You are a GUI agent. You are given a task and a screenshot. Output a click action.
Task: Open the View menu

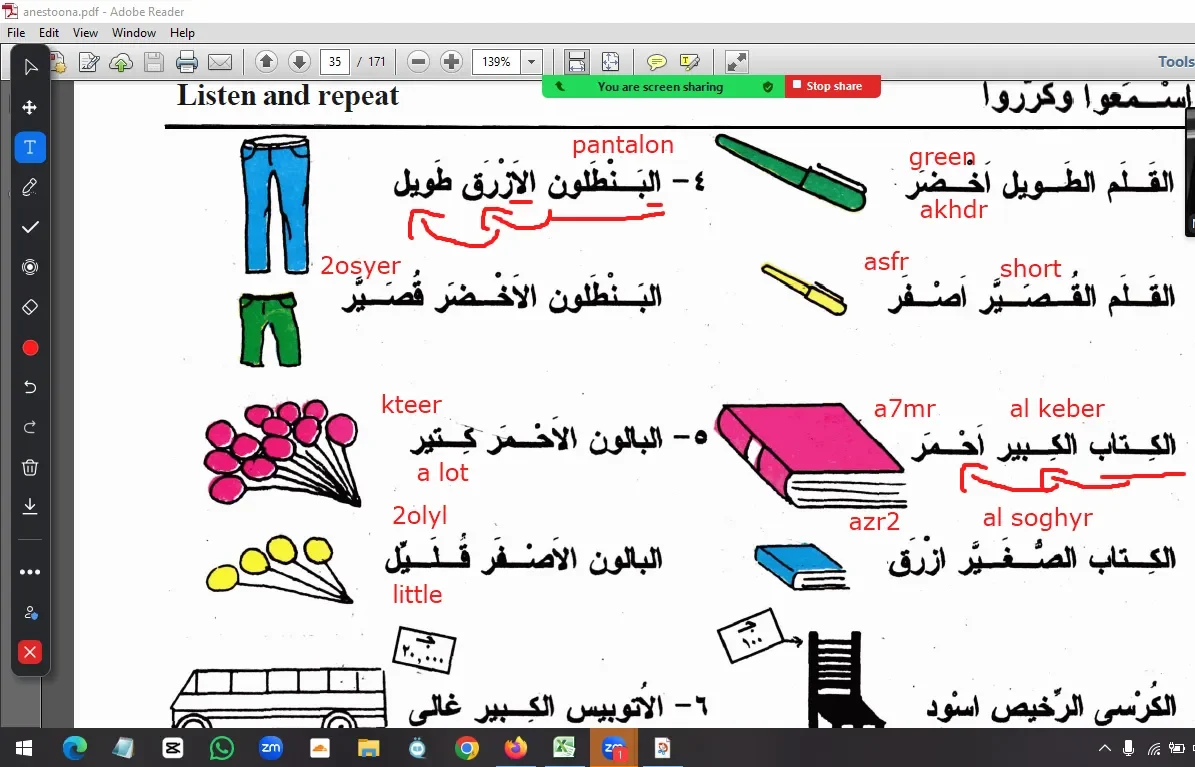(85, 32)
